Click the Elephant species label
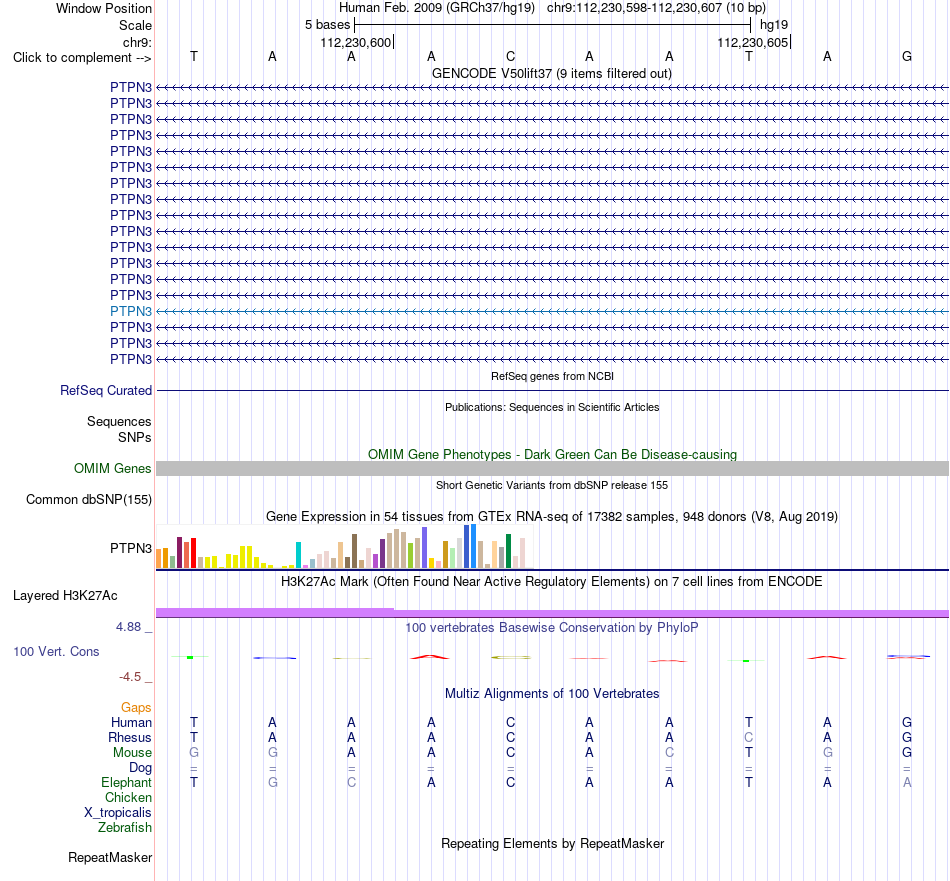Image resolution: width=950 pixels, height=881 pixels. pos(127,783)
